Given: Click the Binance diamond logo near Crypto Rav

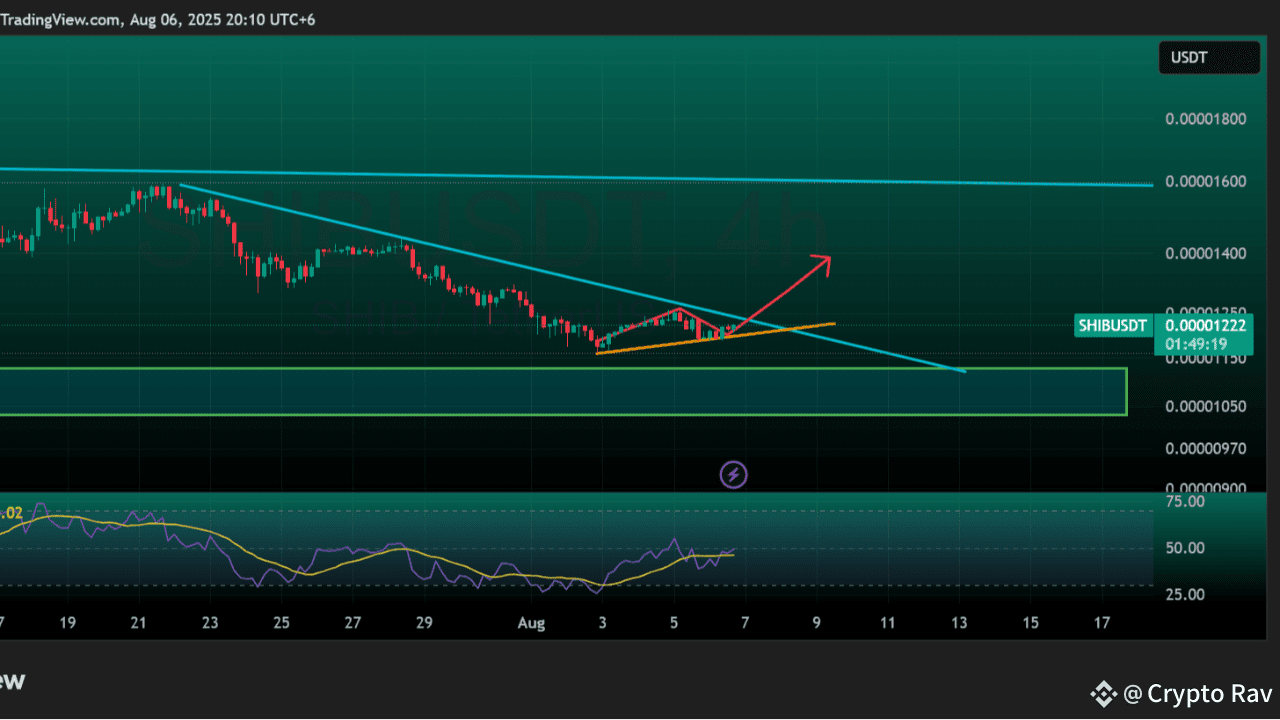Looking at the screenshot, I should pos(1104,693).
